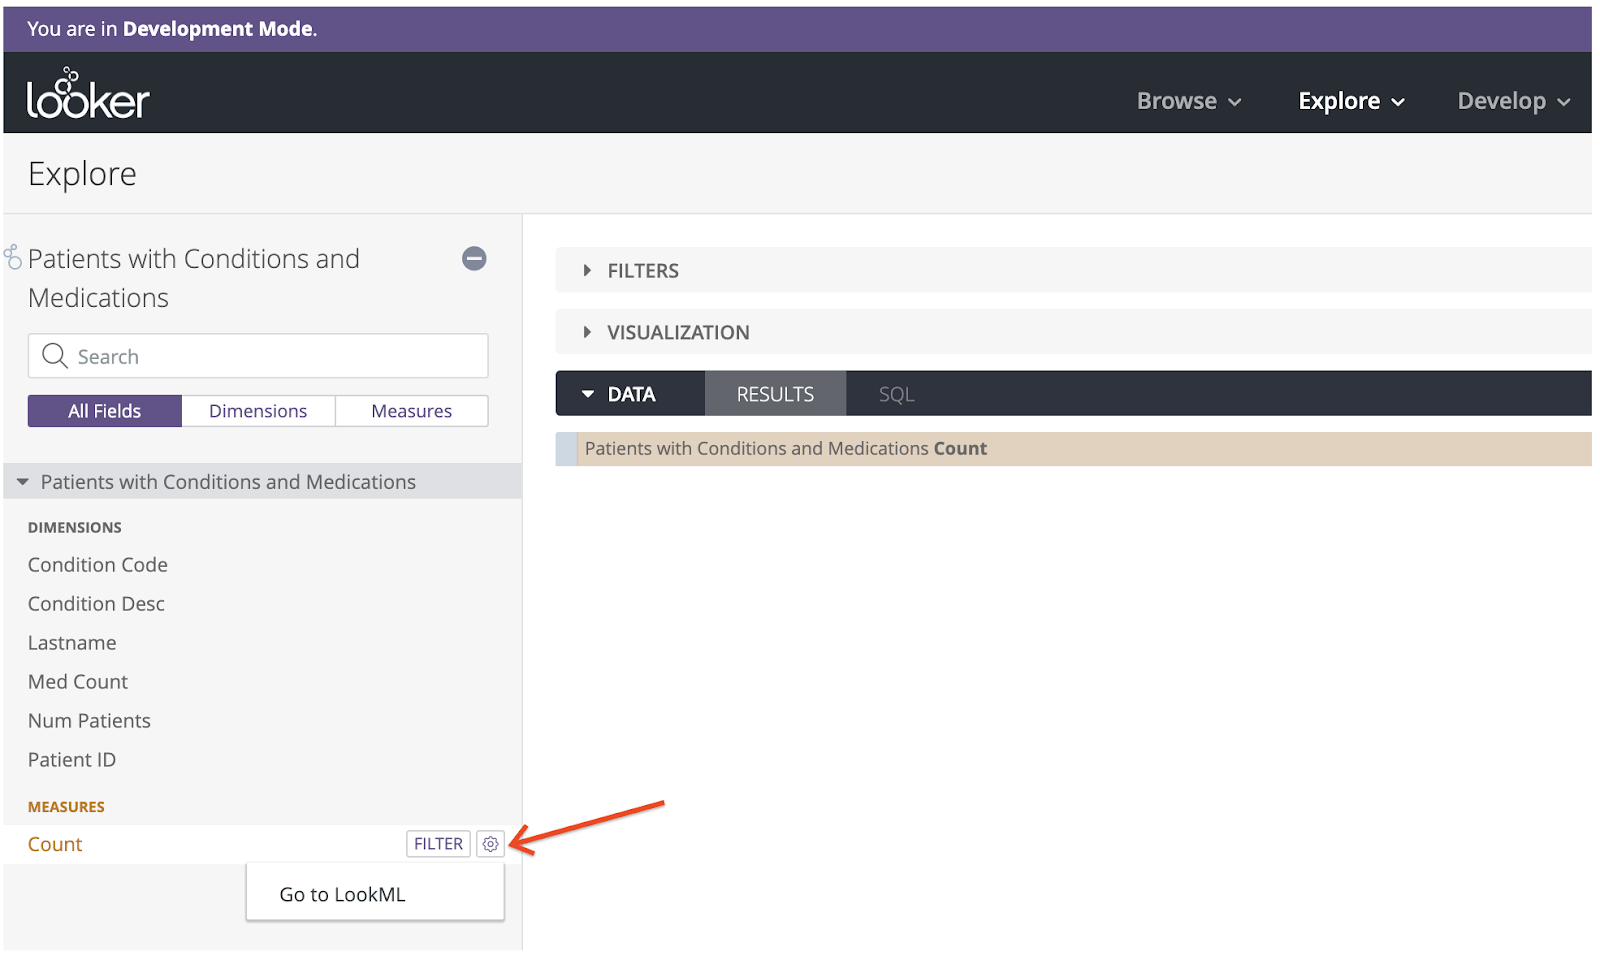The width and height of the screenshot is (1600, 960).
Task: Switch to the RESULTS tab
Action: [x=775, y=394]
